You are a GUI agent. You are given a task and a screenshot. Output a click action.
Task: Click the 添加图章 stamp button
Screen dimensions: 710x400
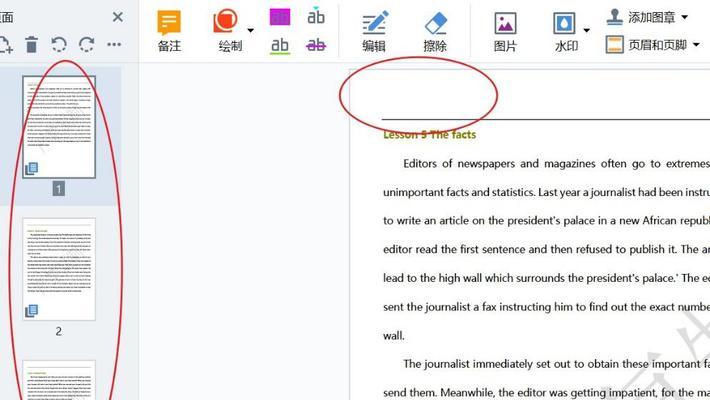[641, 17]
